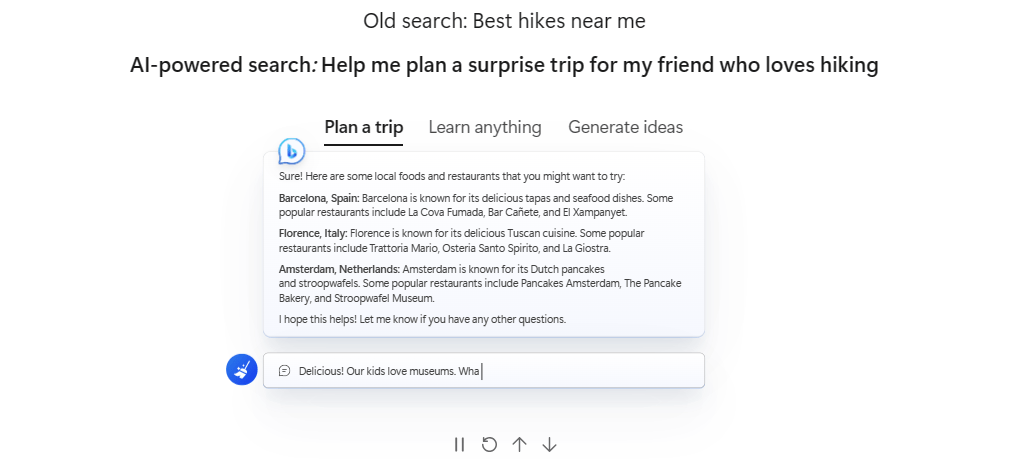Click the 'I hope this helps!' closing line
The width and height of the screenshot is (1030, 471).
tap(422, 319)
